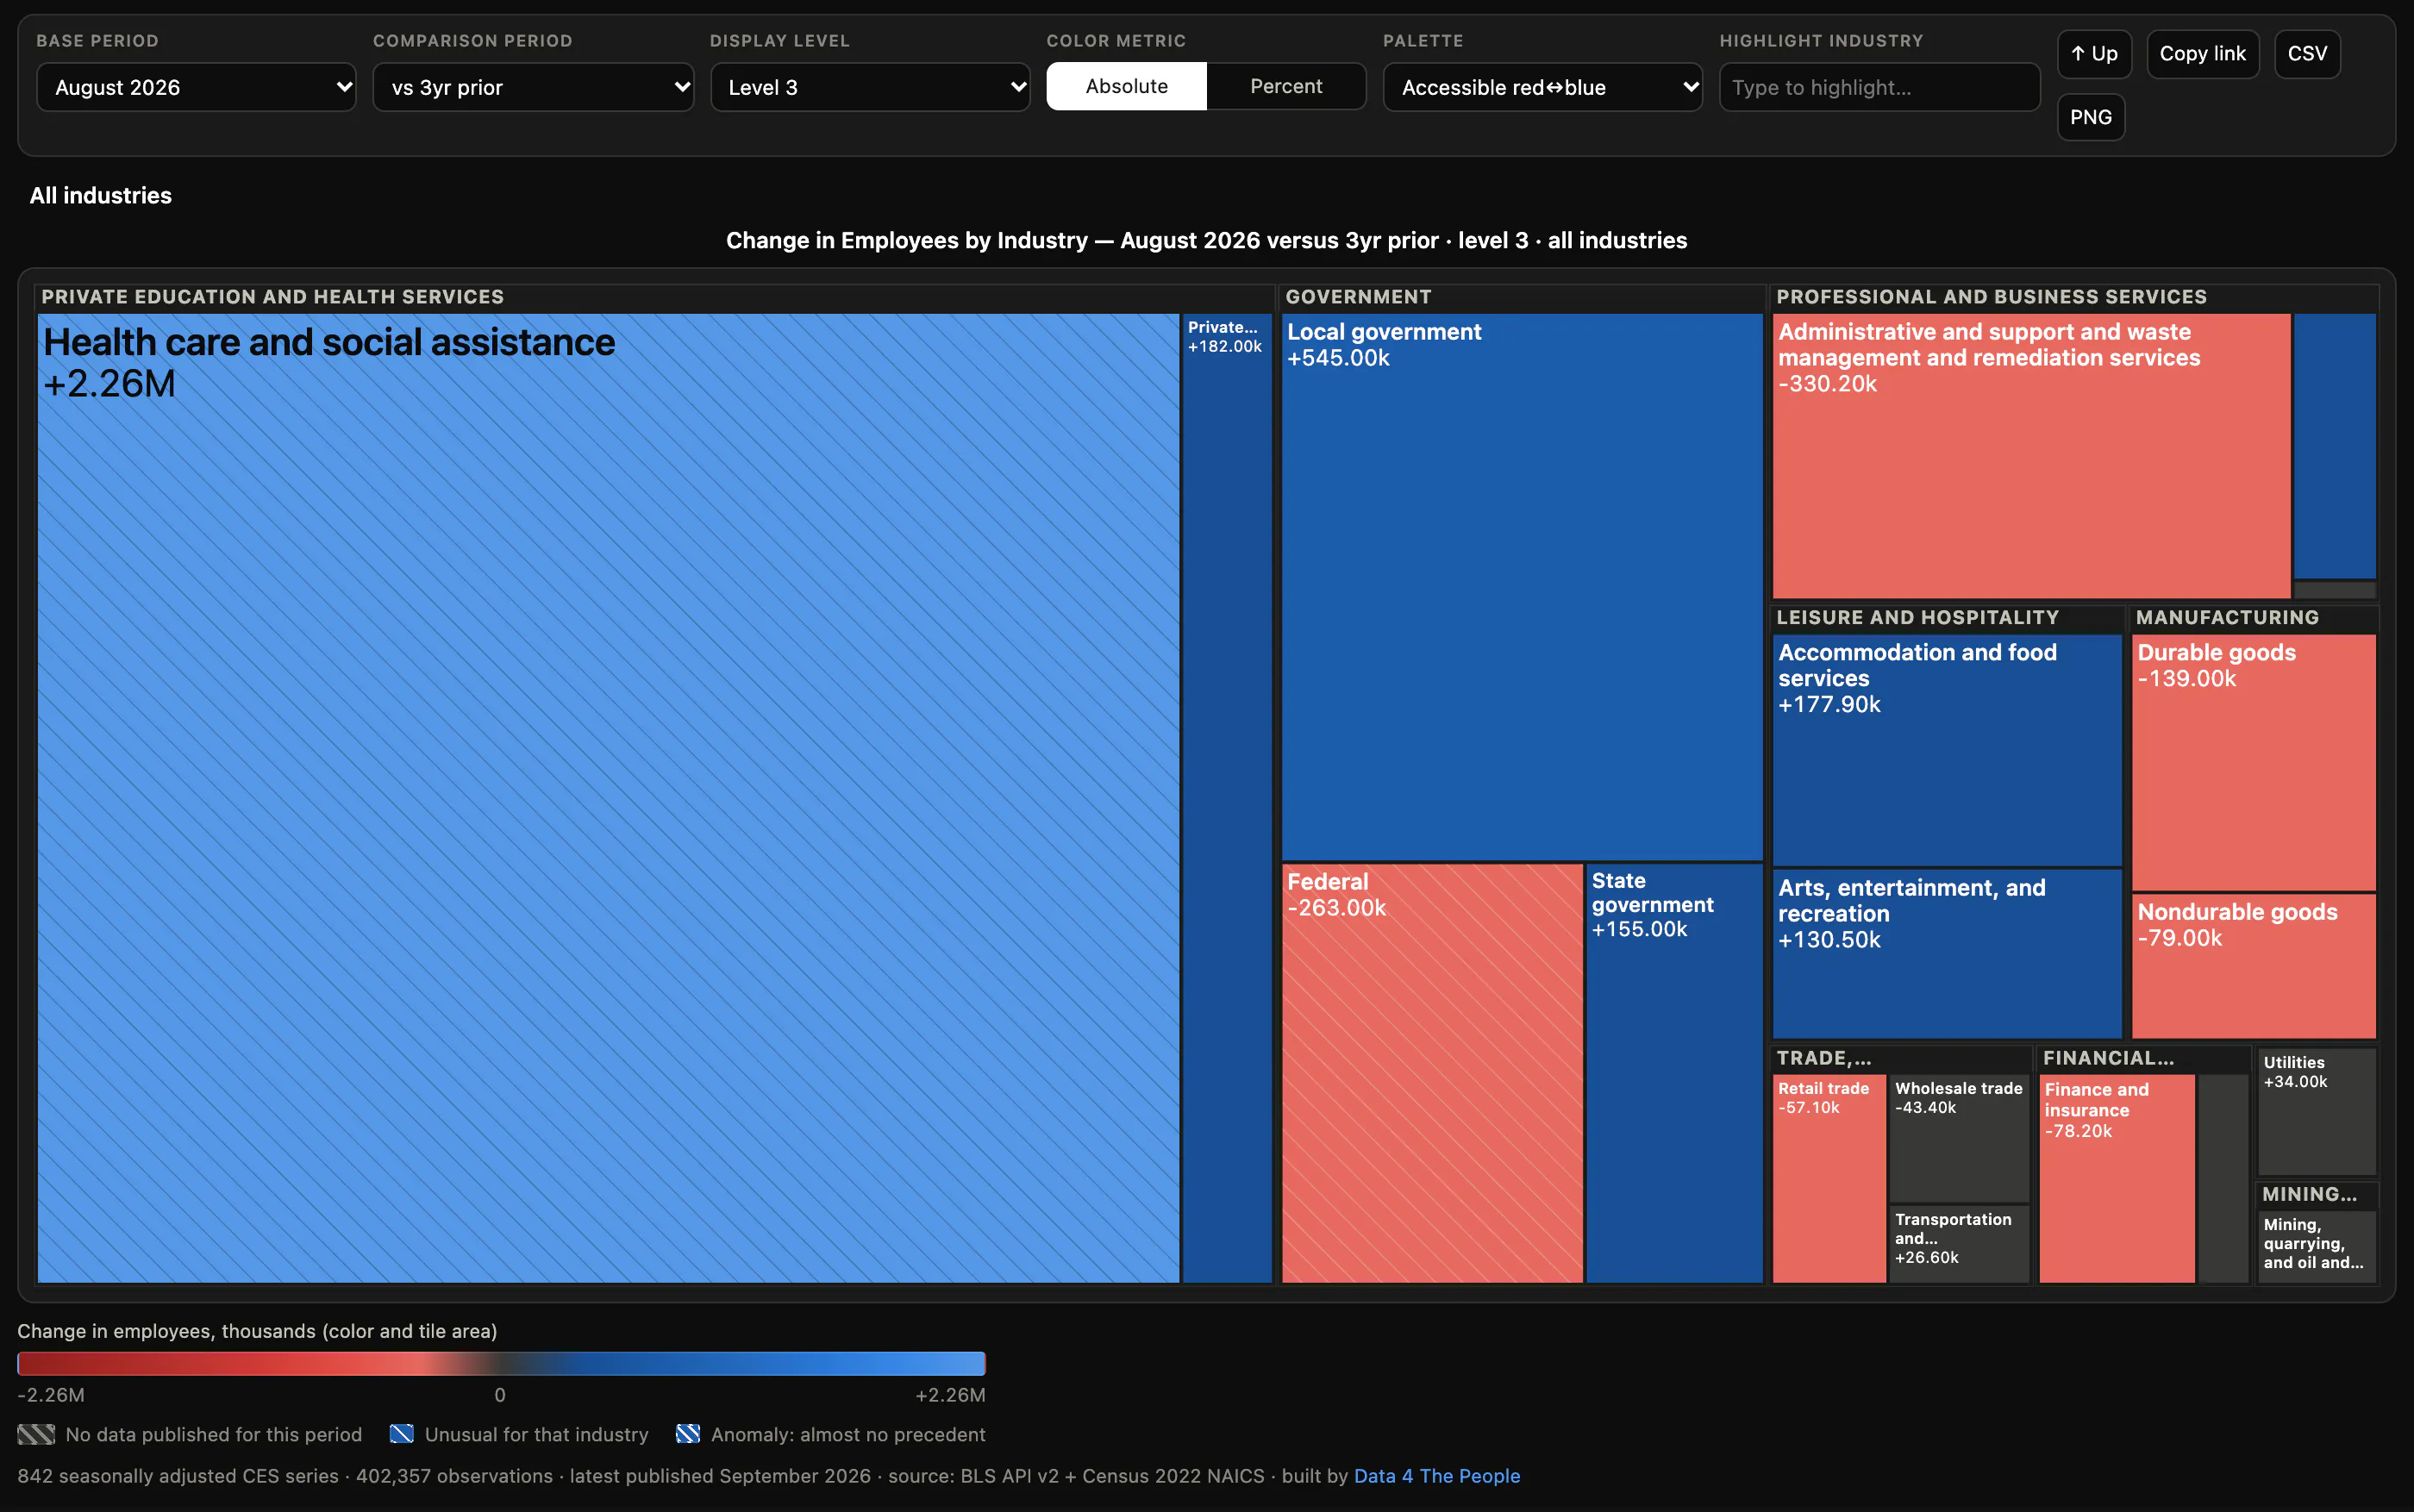Click the Retail trade -57.10k tile
Viewport: 2414px width, 1512px height.
pyautogui.click(x=1829, y=1178)
